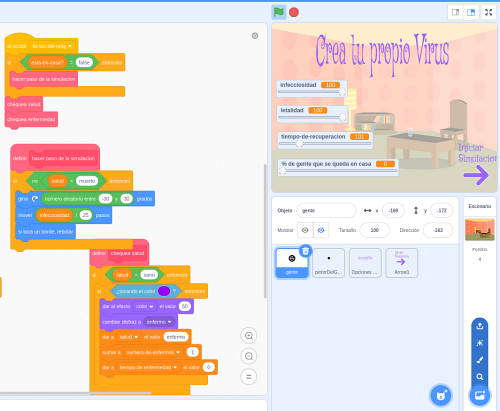Edit the sprite name field gente
The height and width of the screenshot is (411, 500).
coord(326,210)
